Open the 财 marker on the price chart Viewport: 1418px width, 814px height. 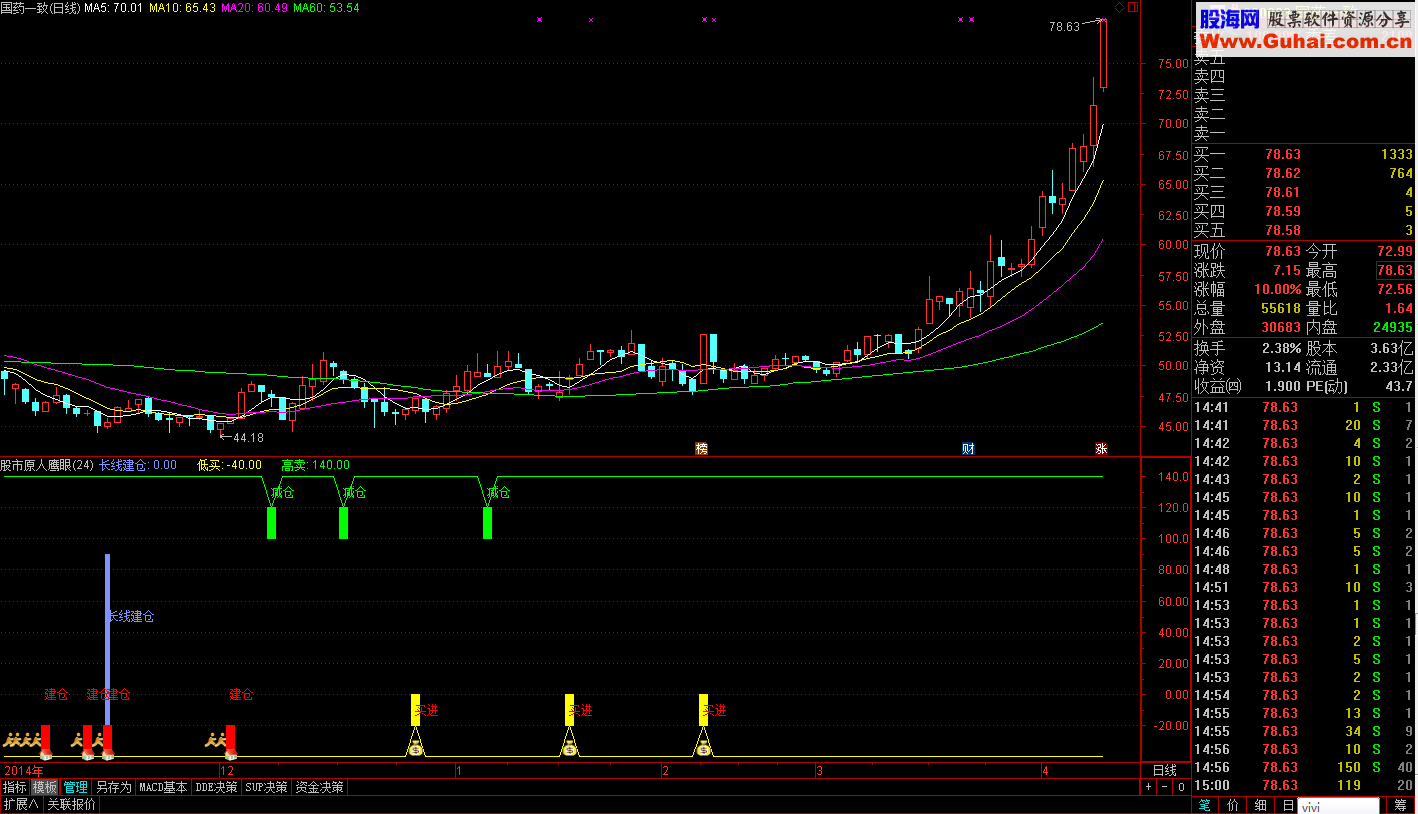[968, 449]
